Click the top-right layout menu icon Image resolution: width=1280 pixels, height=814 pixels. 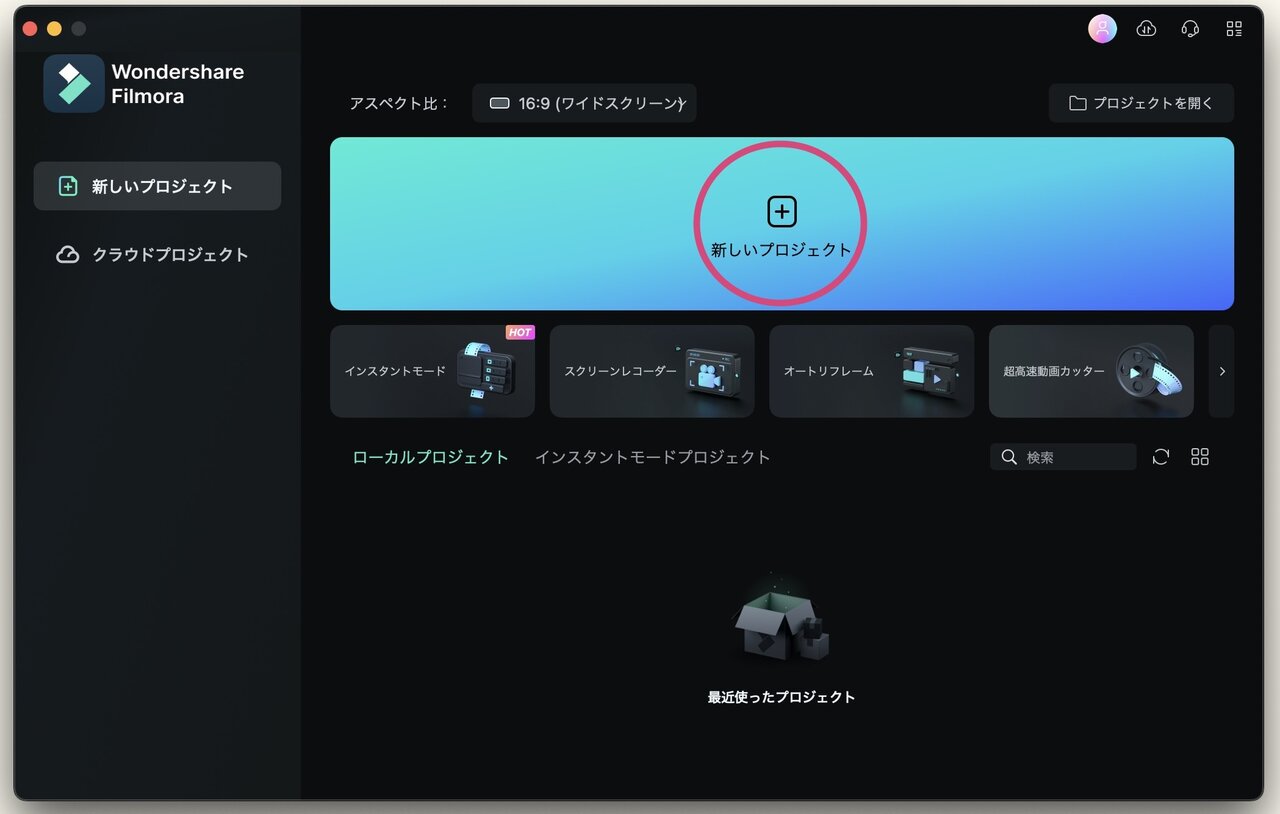click(x=1234, y=29)
